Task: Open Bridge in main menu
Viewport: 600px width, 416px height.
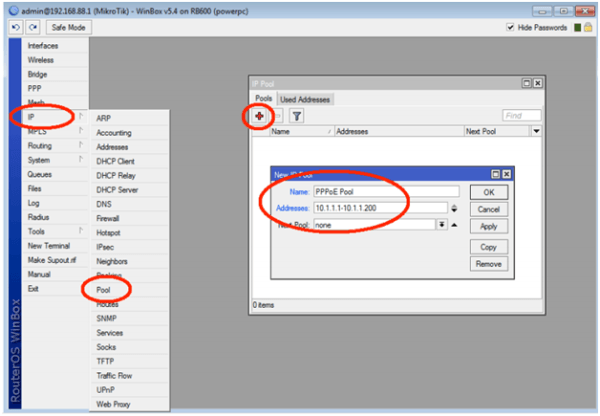Action: coord(55,74)
